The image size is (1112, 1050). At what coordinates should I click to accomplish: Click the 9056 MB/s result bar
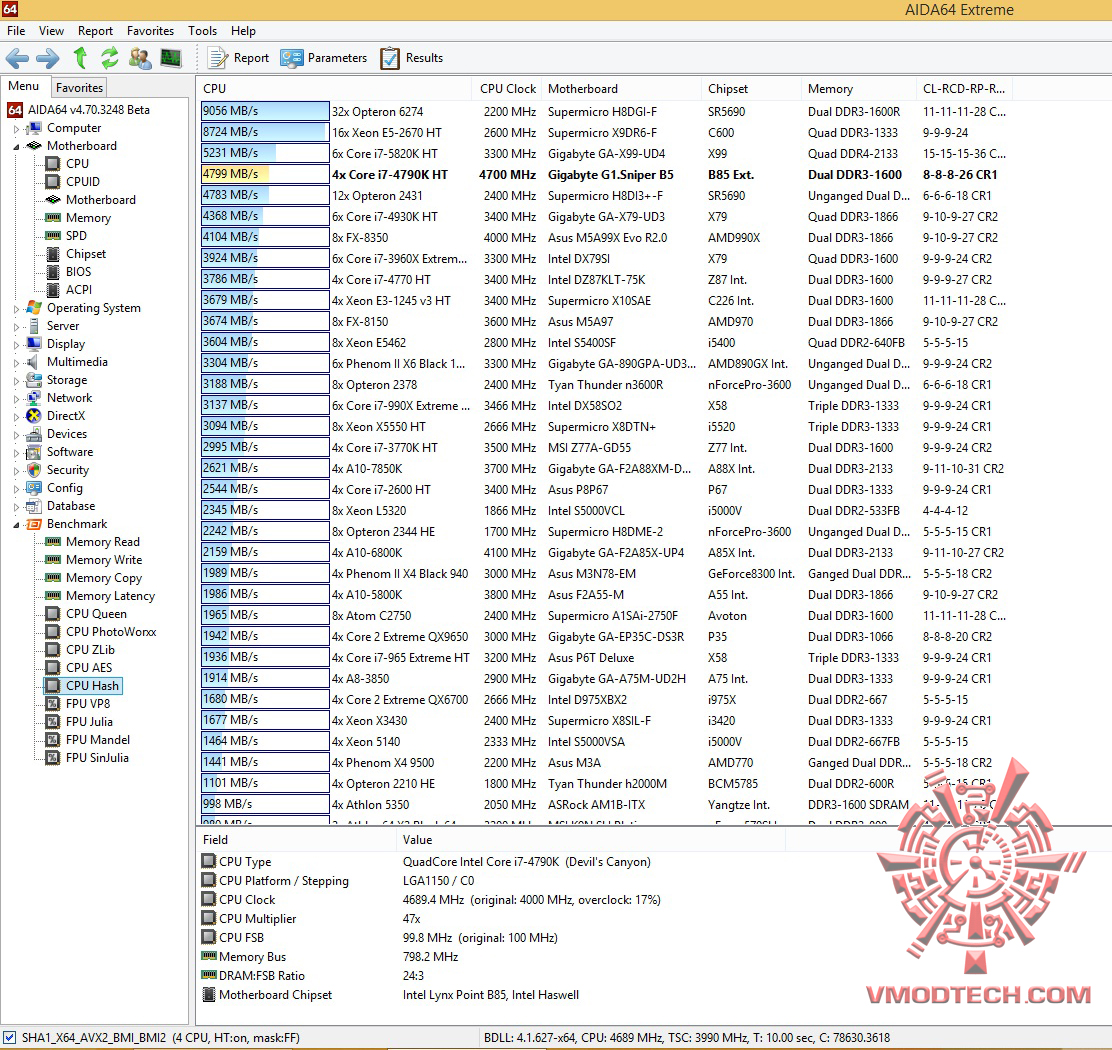tap(265, 111)
